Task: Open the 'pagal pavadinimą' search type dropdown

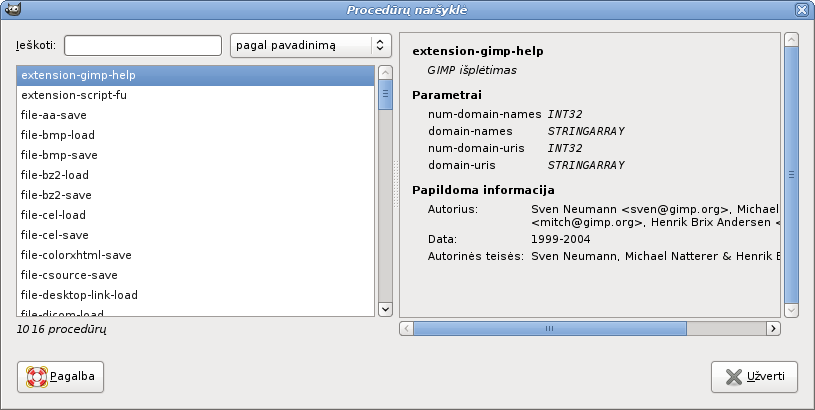Action: pos(308,46)
